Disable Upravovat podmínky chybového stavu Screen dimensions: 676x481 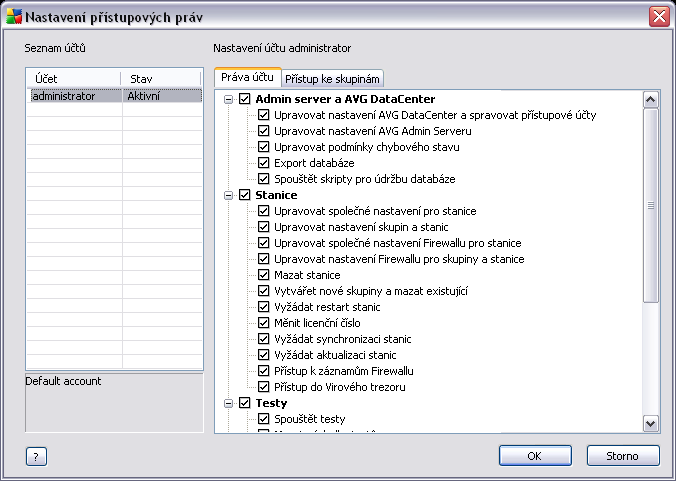263,147
